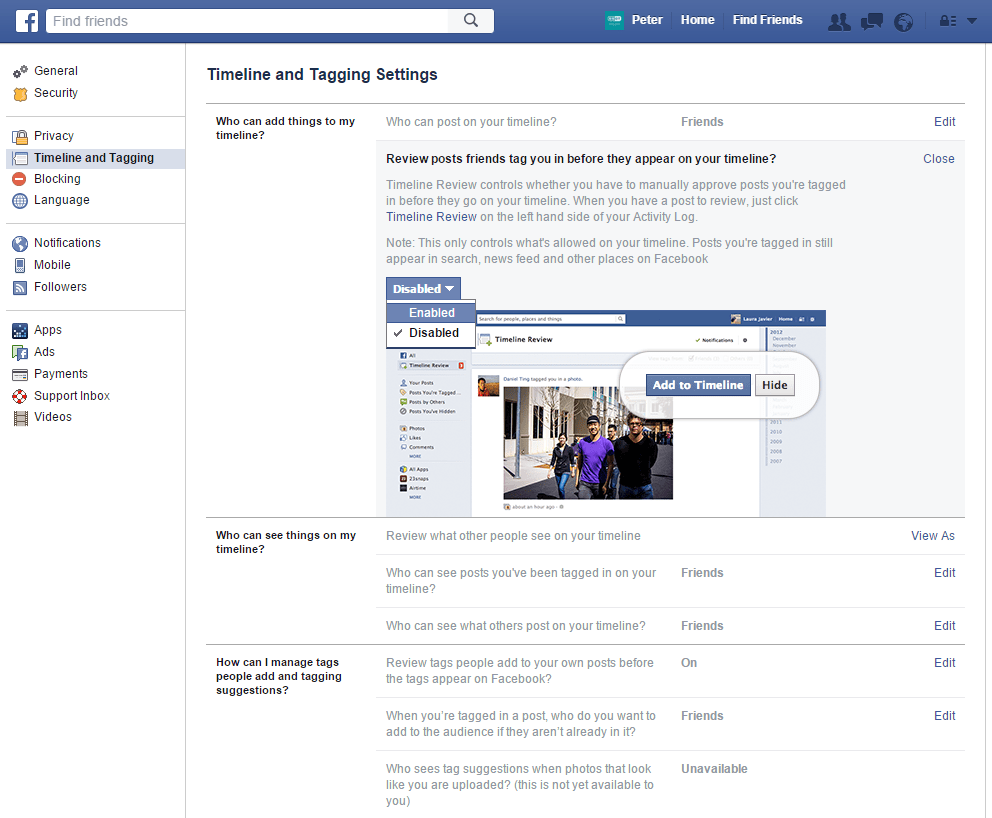Open Apps settings page
Image resolution: width=992 pixels, height=818 pixels.
tap(47, 330)
